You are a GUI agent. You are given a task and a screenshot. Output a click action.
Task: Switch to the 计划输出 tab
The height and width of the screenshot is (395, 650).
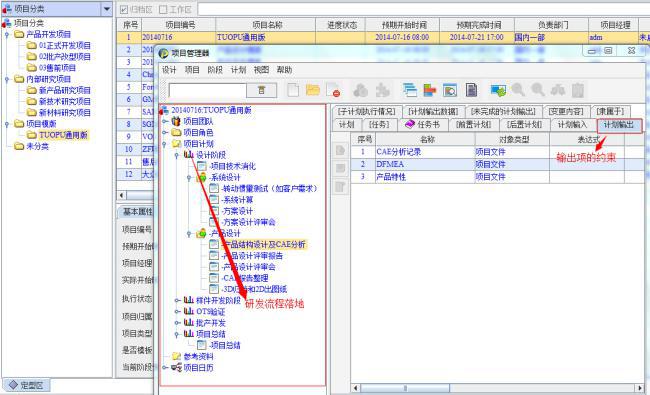(619, 125)
